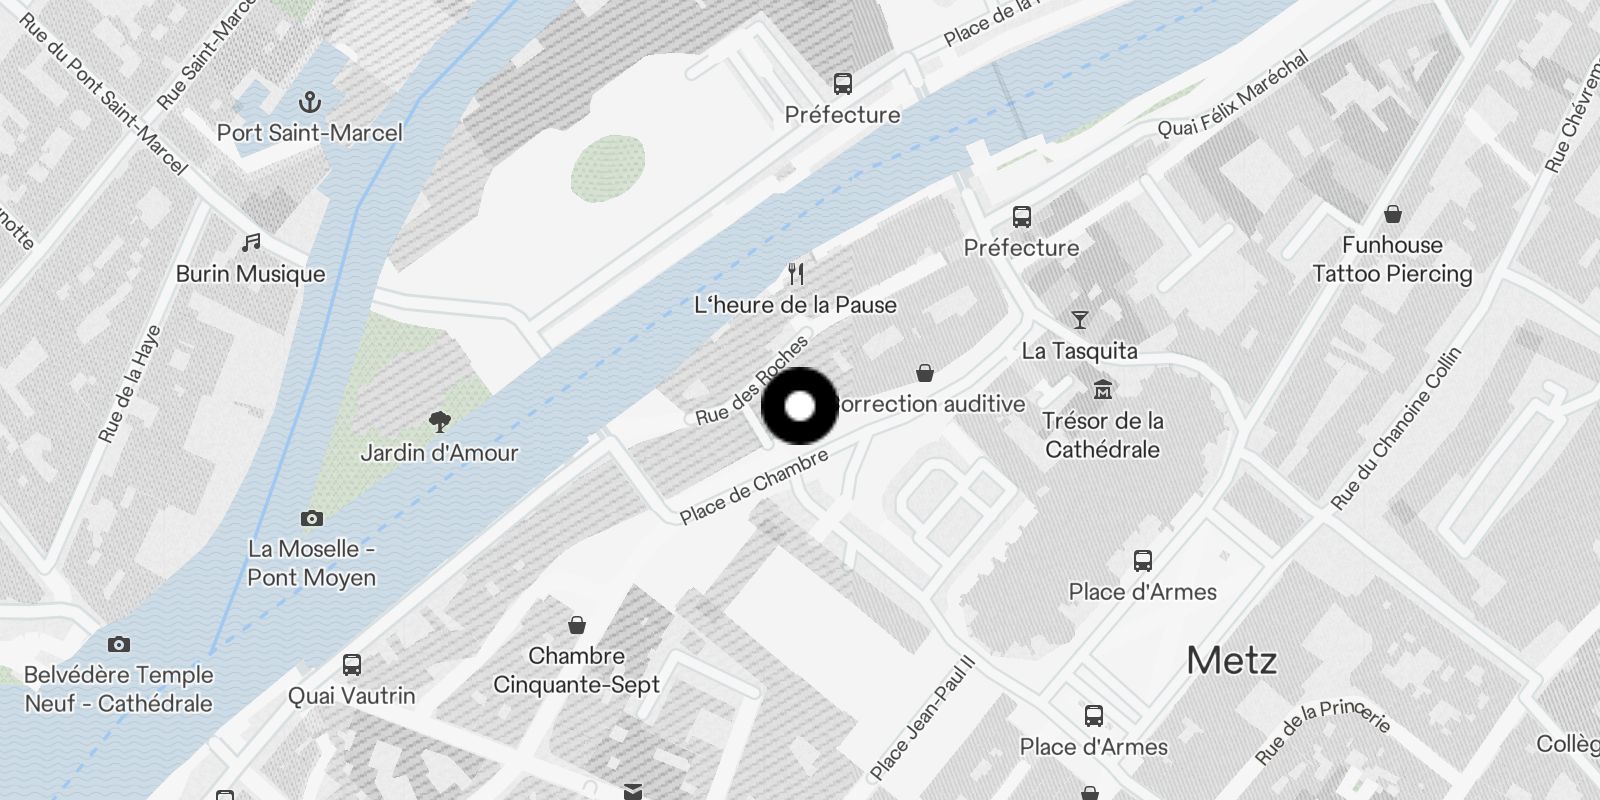Select Funhouse Tattoo Piercing shop icon
The height and width of the screenshot is (800, 1600).
coord(1393,213)
